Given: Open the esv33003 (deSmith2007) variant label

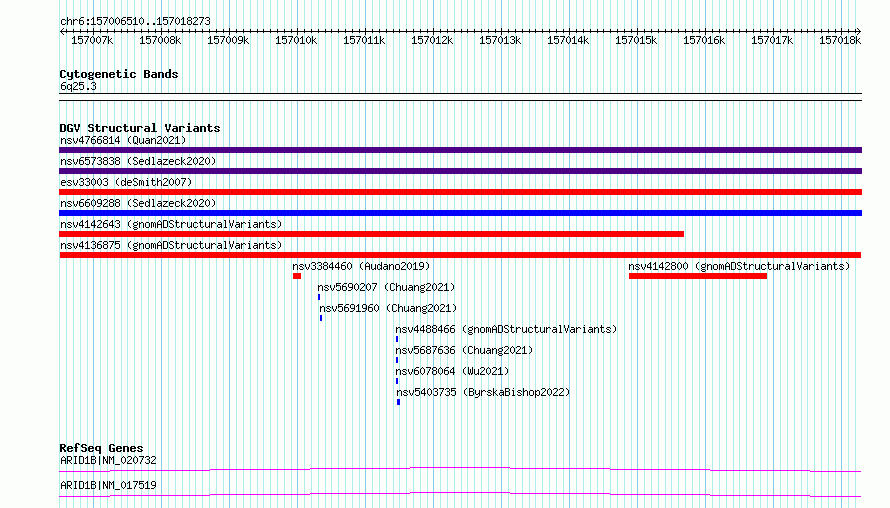Looking at the screenshot, I should (126, 182).
